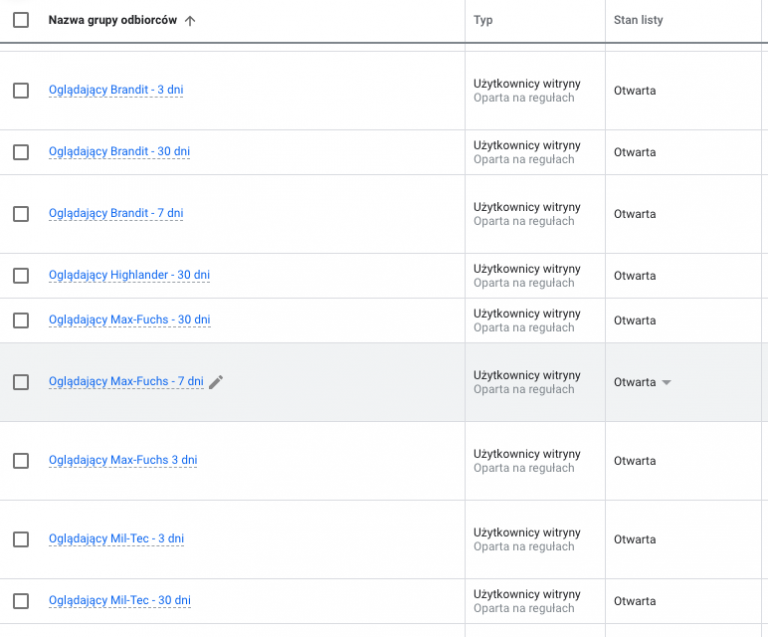This screenshot has height=637, width=768.
Task: Tick the Oglądający Brandit - 7 dni checkbox
Action: pos(21,214)
